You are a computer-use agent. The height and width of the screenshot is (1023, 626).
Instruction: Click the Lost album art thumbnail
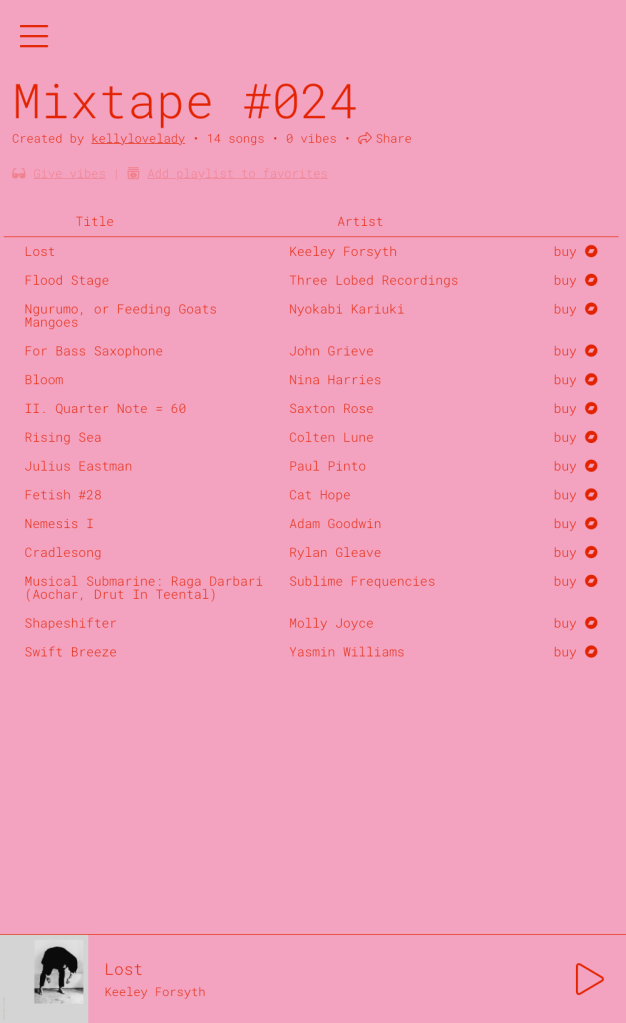click(x=59, y=972)
